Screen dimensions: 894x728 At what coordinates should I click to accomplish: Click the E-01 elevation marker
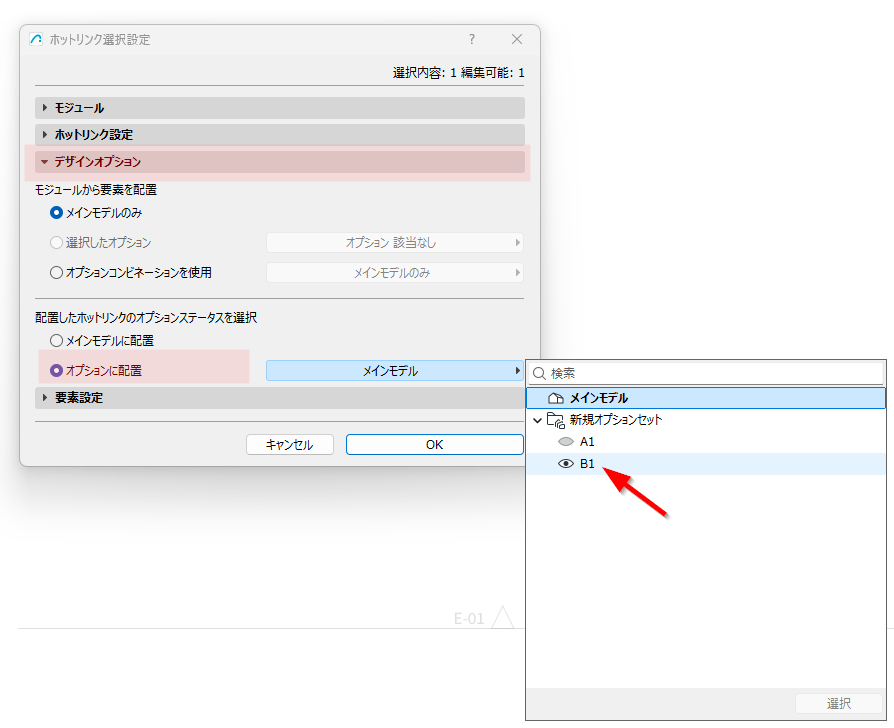coord(483,618)
